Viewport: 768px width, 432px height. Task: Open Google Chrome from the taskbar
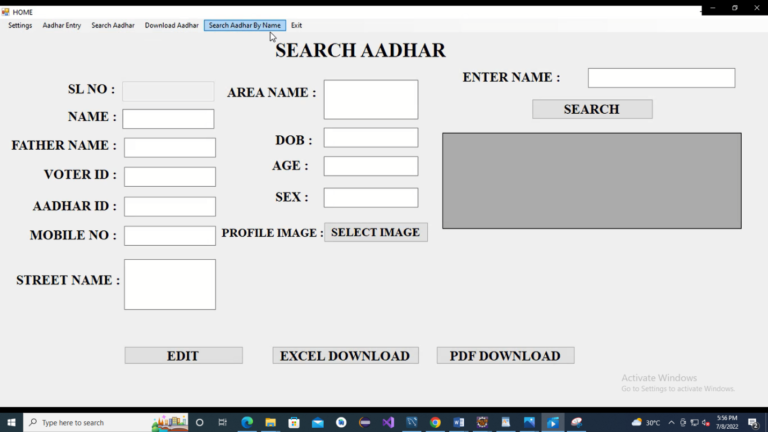(435, 423)
